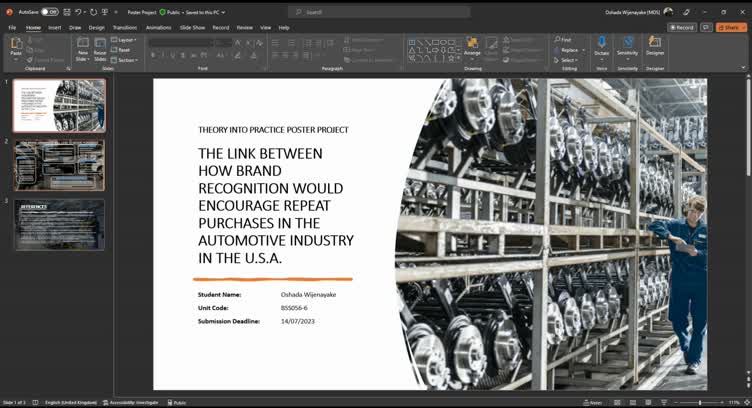Click the Paste icon in Clipboard
Viewport: 752px width, 408px height.
click(16, 45)
